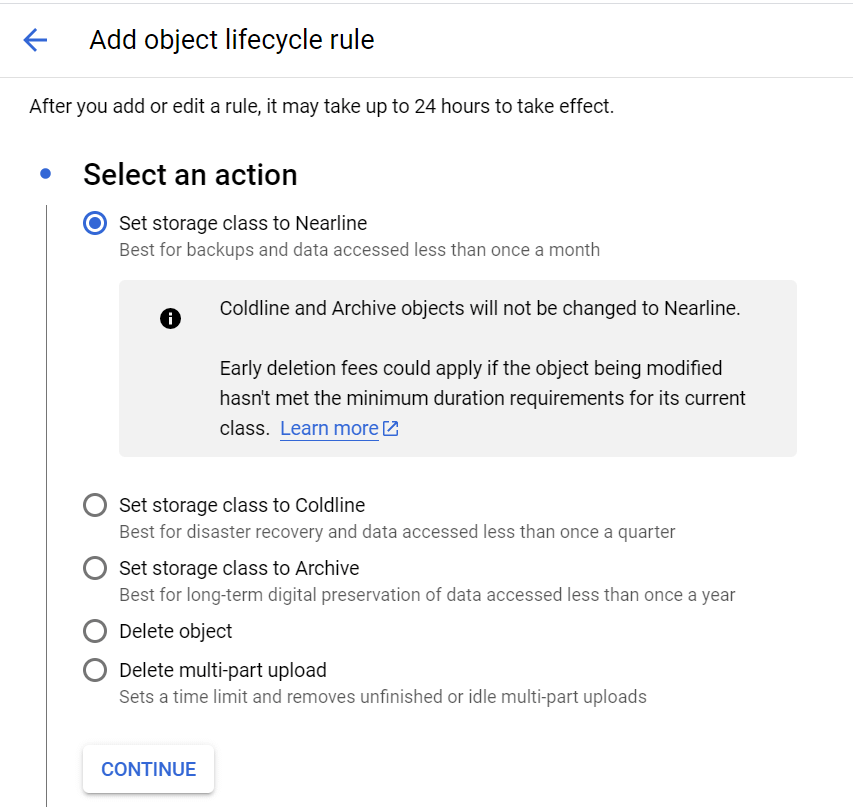This screenshot has width=853, height=807.
Task: Select the Set storage class to Nearline option
Action: click(95, 223)
